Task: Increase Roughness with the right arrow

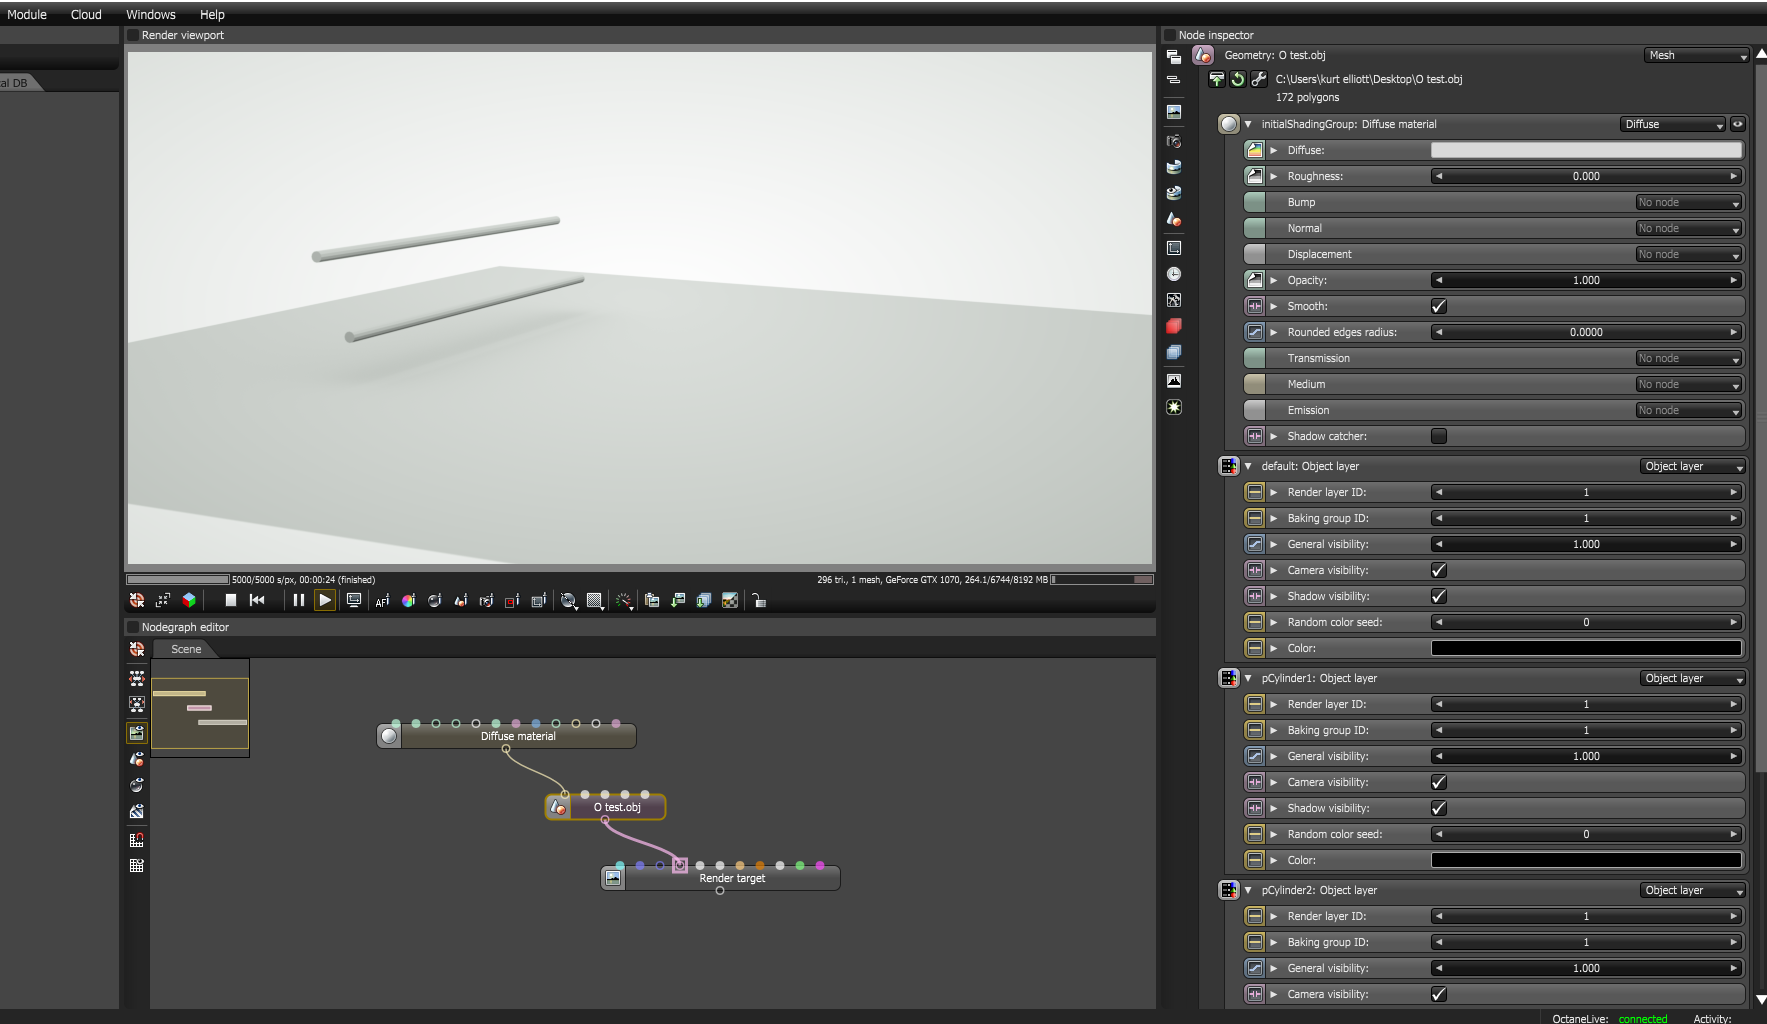Action: [x=1733, y=176]
